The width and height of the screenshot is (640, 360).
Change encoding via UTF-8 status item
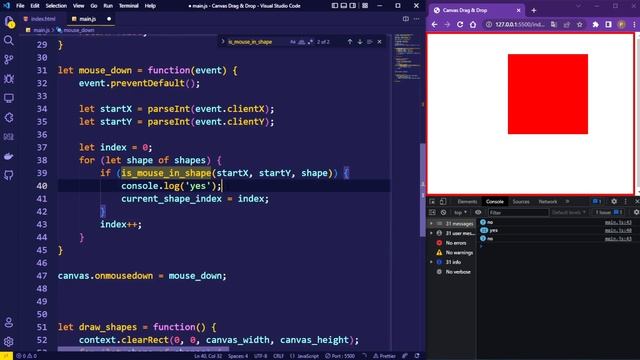pos(260,356)
